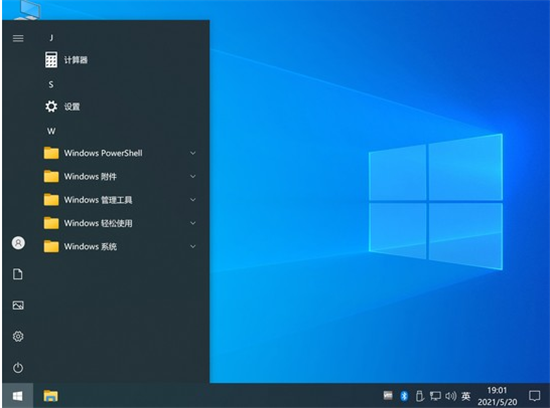
Task: Click the Windows 系统 folder icon
Action: pos(51,246)
